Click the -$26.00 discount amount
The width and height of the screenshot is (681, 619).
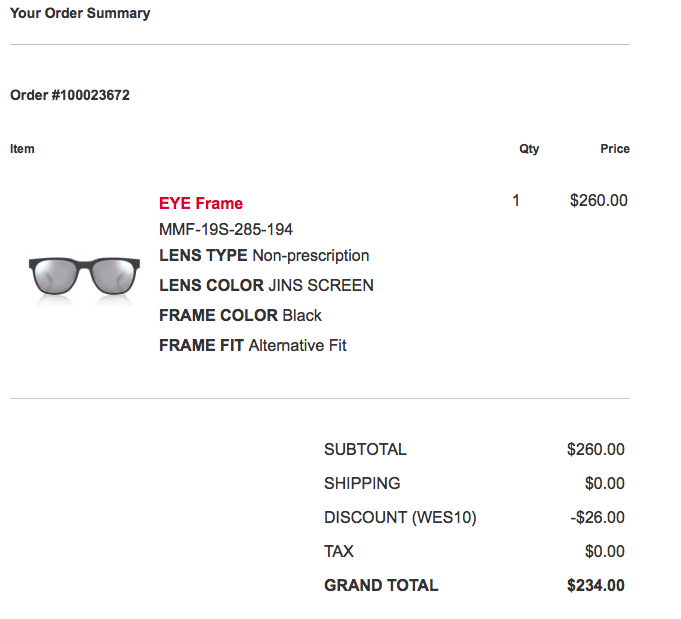[x=597, y=517]
